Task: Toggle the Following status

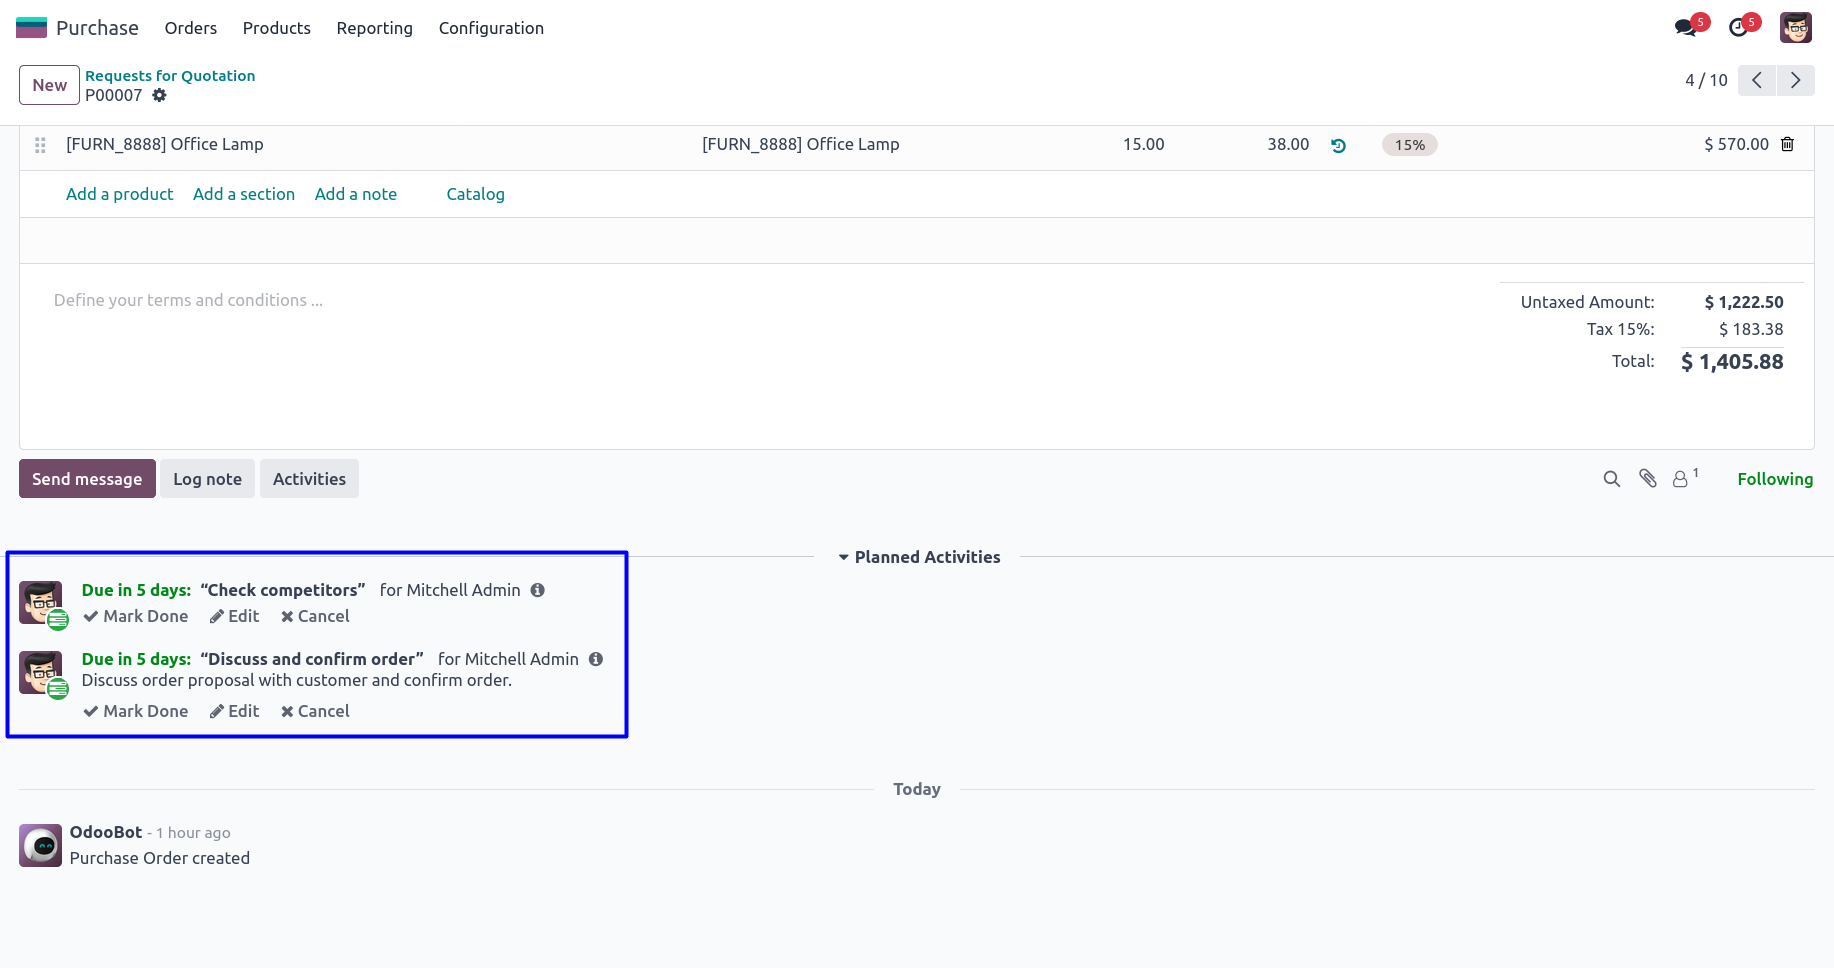Action: [x=1774, y=479]
